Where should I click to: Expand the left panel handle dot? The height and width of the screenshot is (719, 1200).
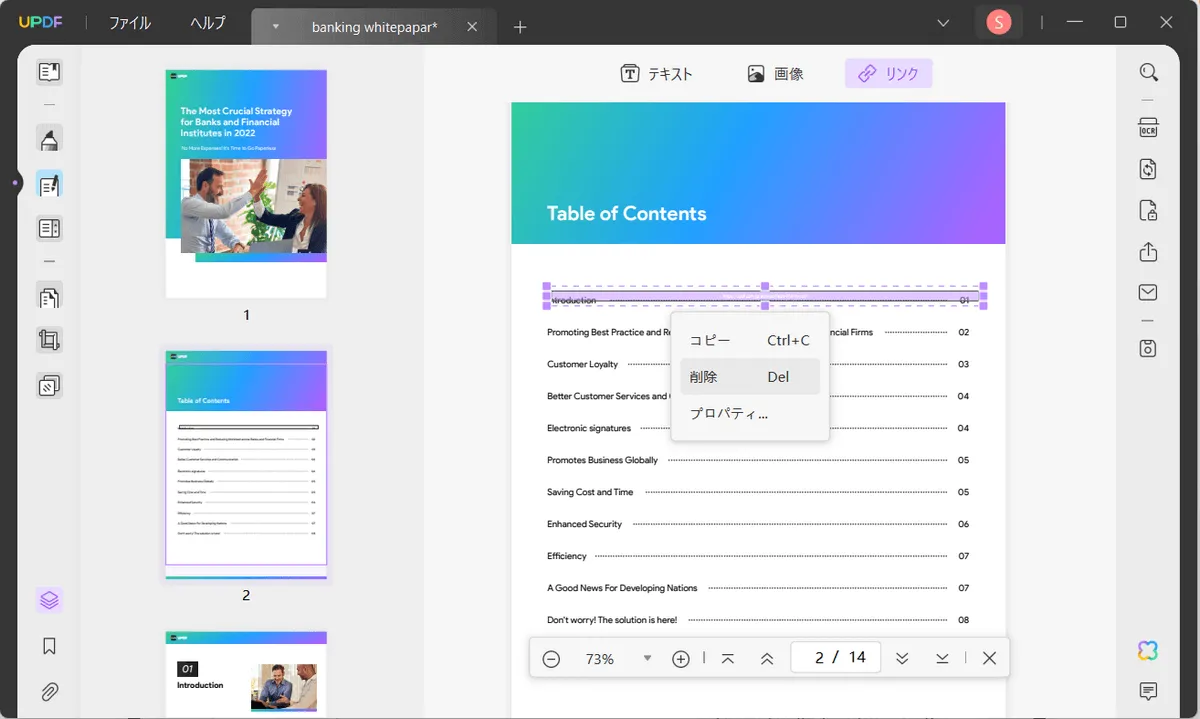[x=15, y=184]
